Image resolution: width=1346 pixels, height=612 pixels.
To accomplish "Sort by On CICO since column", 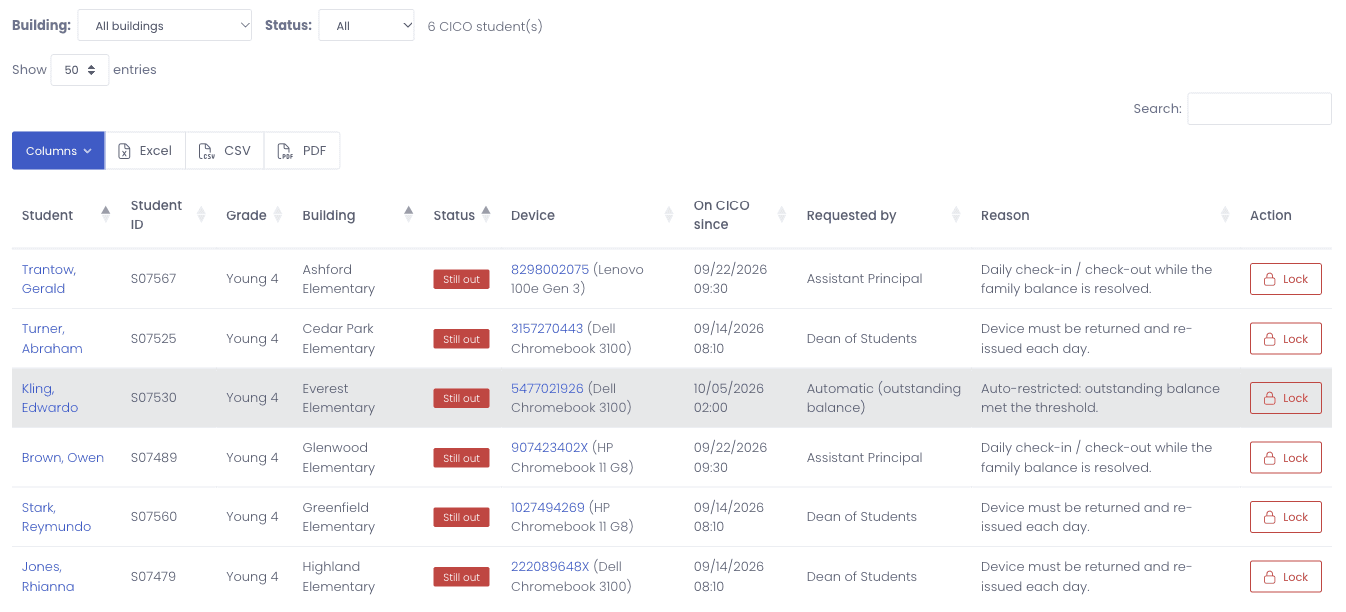I will pos(740,215).
